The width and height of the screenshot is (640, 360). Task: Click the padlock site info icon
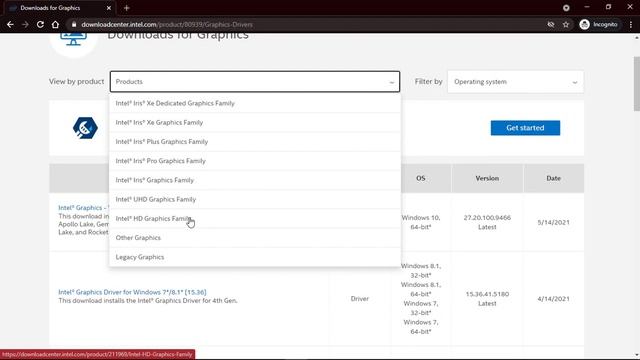[x=74, y=24]
